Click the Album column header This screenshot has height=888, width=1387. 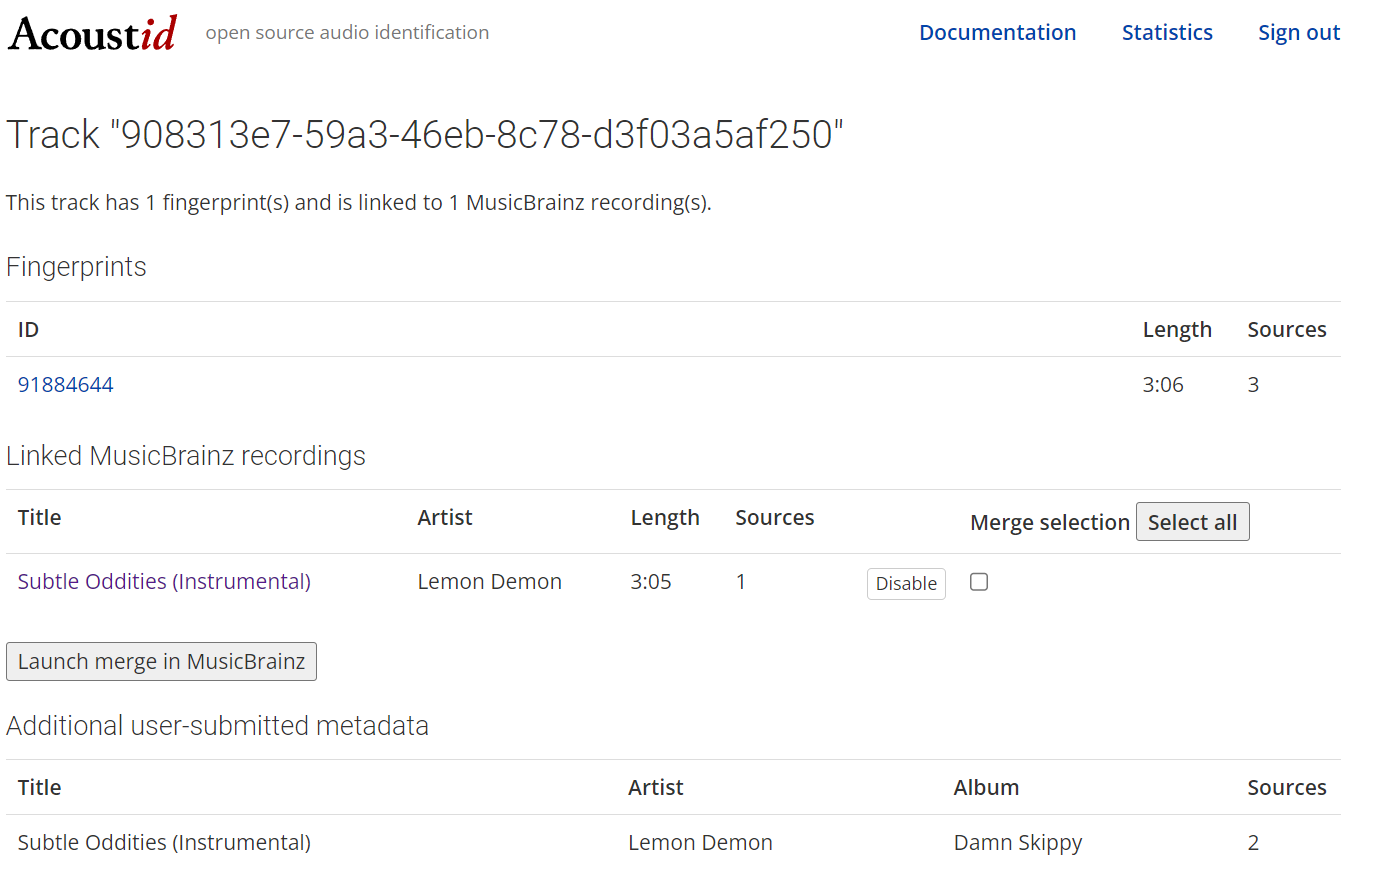coord(985,788)
